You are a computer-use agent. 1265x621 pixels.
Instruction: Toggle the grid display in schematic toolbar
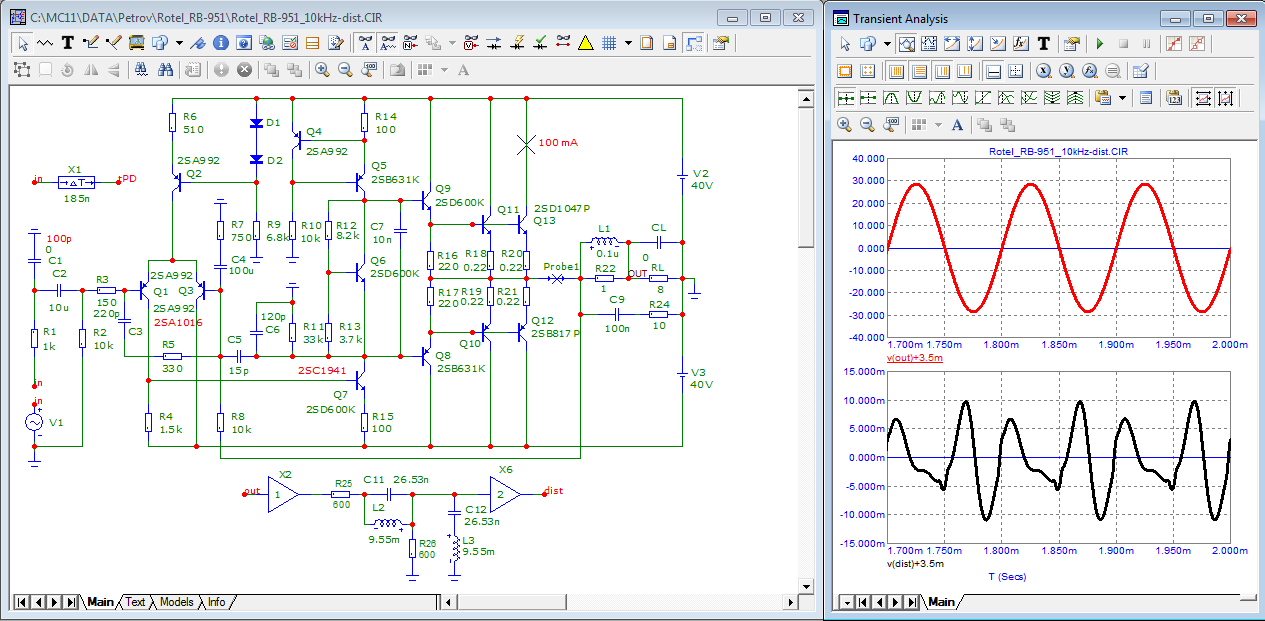[x=609, y=43]
